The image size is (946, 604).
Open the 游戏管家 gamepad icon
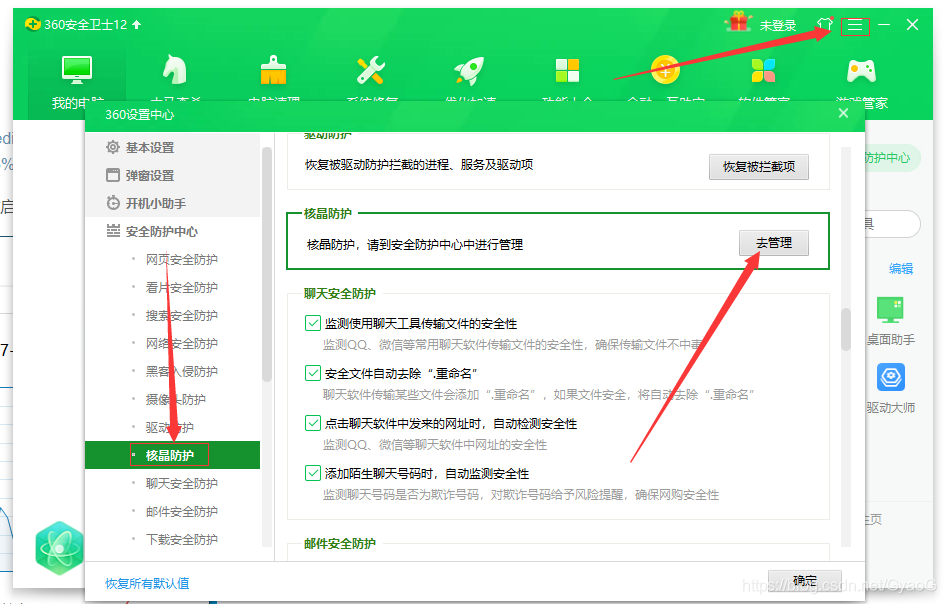click(x=862, y=71)
